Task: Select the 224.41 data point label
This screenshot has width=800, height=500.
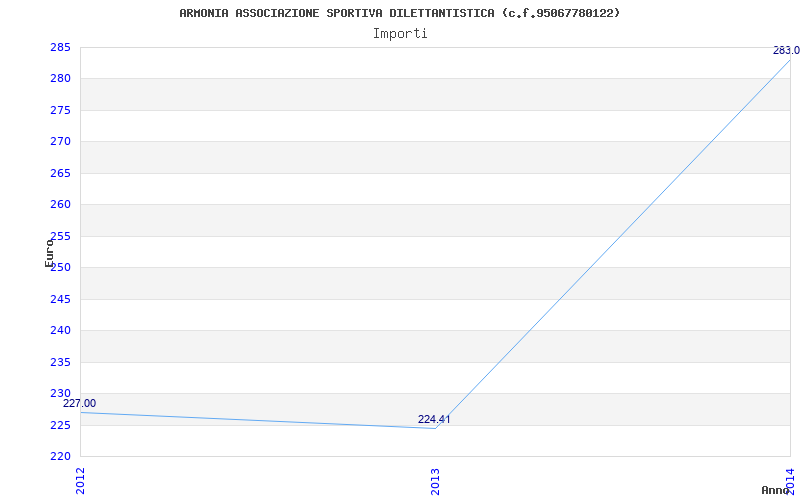Action: pos(434,419)
